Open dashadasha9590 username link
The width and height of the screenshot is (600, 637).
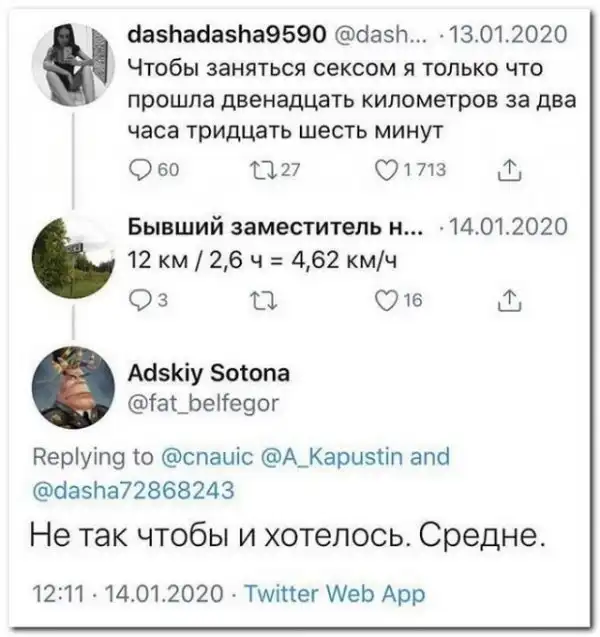225,34
